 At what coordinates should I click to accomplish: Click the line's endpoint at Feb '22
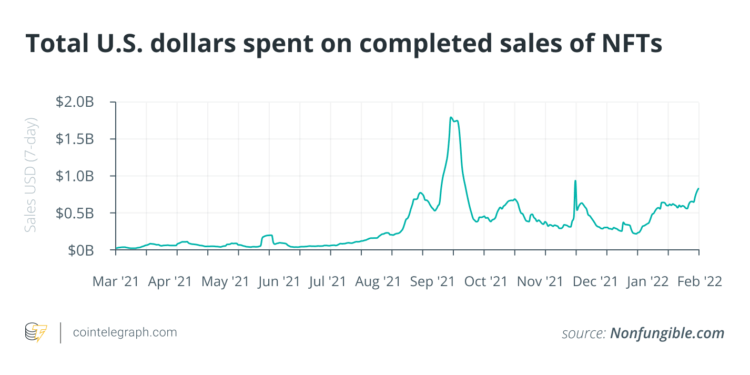pos(698,188)
